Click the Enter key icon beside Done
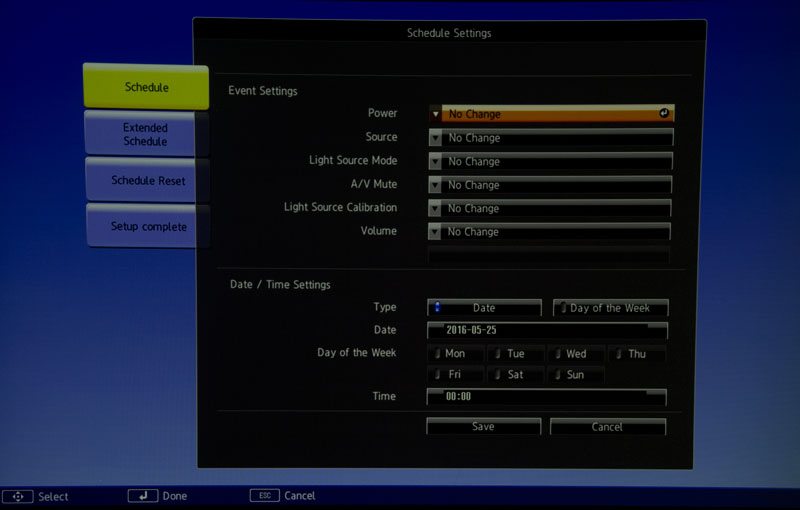The image size is (800, 510). point(143,496)
